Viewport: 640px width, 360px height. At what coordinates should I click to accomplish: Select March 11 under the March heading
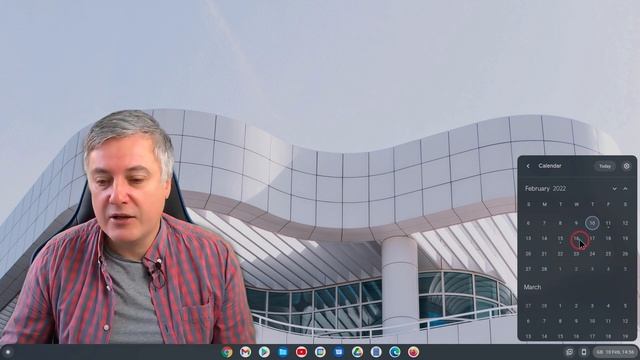pos(608,322)
